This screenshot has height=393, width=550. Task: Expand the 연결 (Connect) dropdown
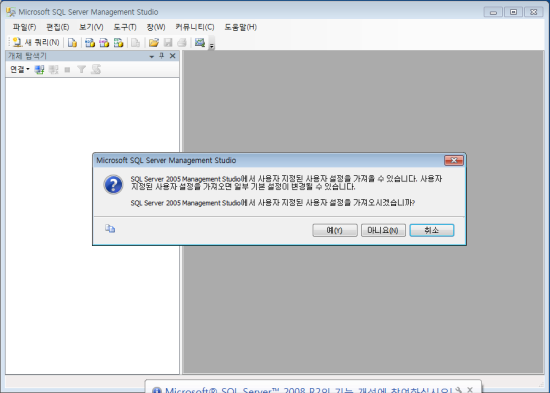(x=20, y=69)
